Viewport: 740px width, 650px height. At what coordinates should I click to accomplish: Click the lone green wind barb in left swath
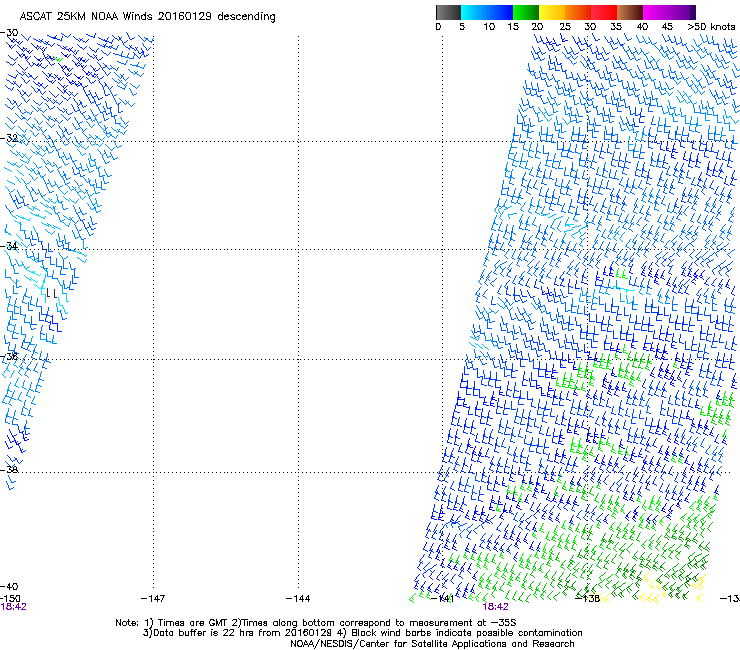click(x=59, y=59)
